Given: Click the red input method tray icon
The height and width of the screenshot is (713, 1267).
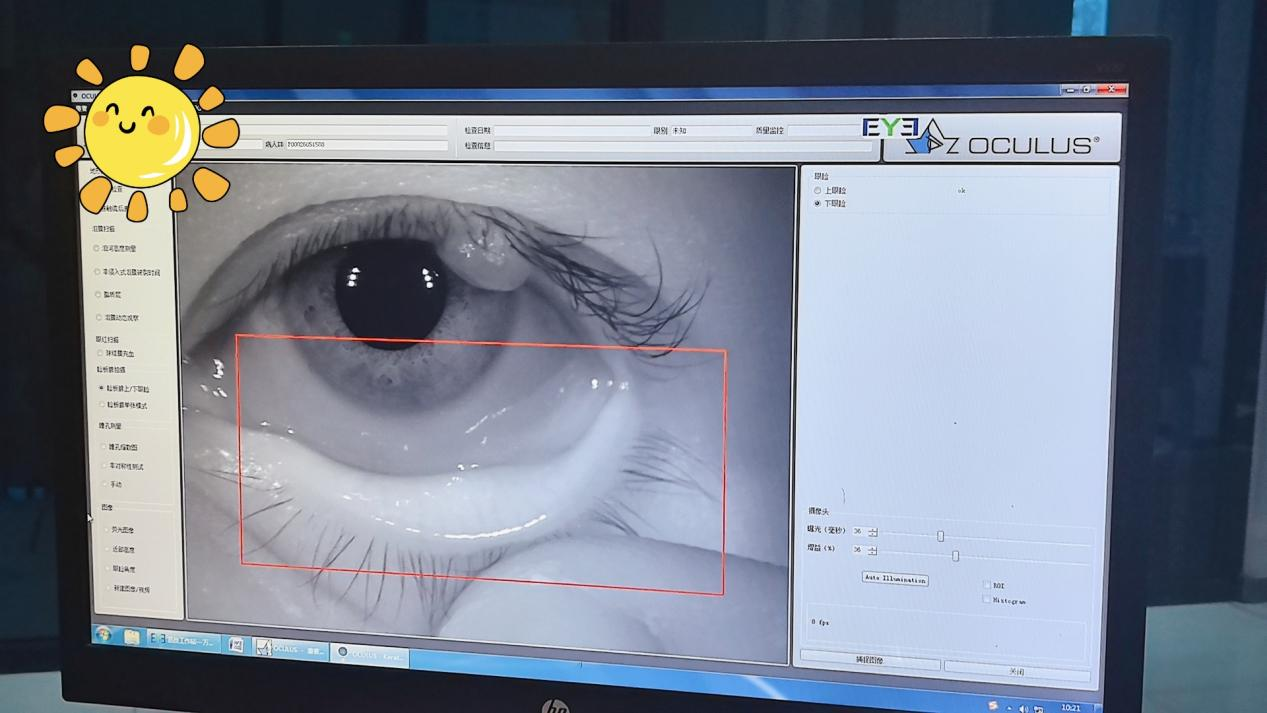Looking at the screenshot, I should 993,706.
